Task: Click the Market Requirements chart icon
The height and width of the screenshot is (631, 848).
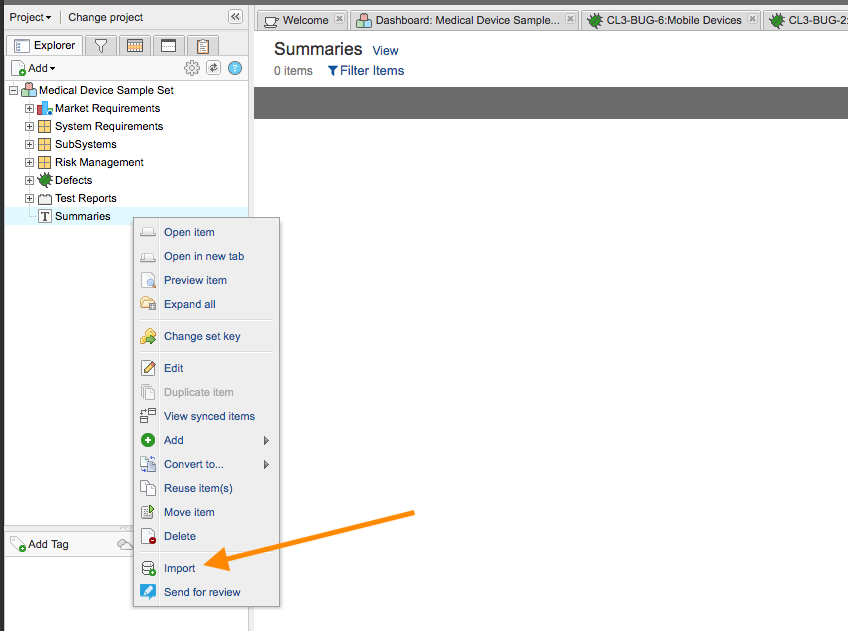Action: [x=45, y=108]
